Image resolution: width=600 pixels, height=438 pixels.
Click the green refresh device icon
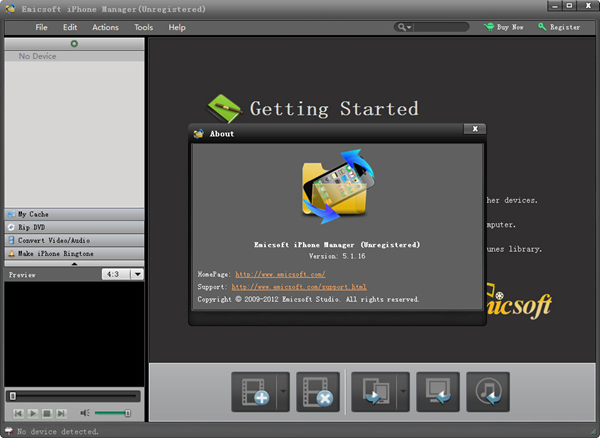(74, 44)
